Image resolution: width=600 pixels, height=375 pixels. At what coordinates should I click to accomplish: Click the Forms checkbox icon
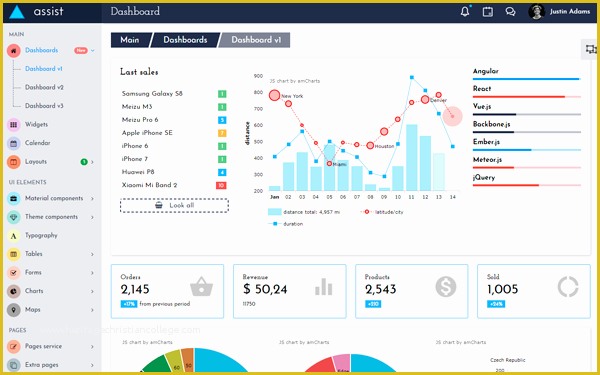pyautogui.click(x=13, y=272)
